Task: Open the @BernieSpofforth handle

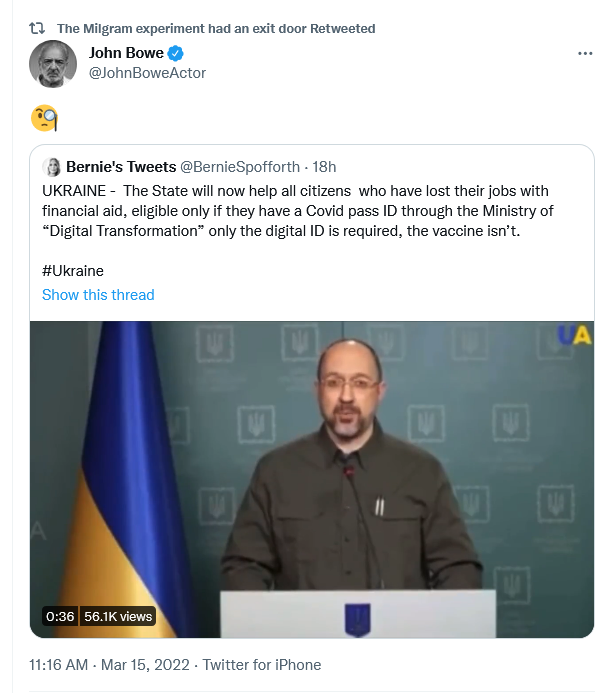Action: coord(240,167)
